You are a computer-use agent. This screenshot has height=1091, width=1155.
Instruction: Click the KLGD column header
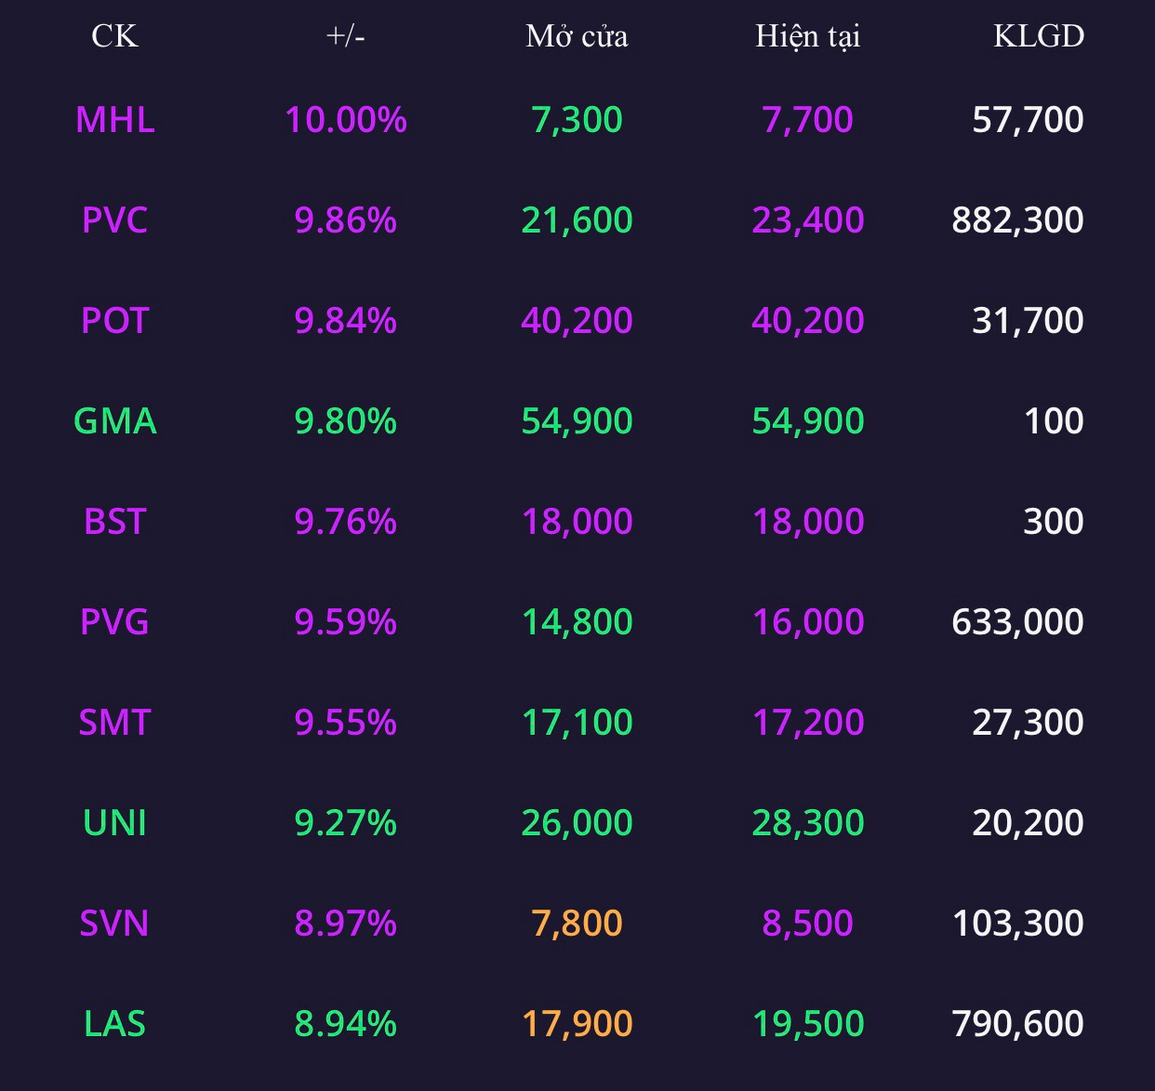(1039, 36)
